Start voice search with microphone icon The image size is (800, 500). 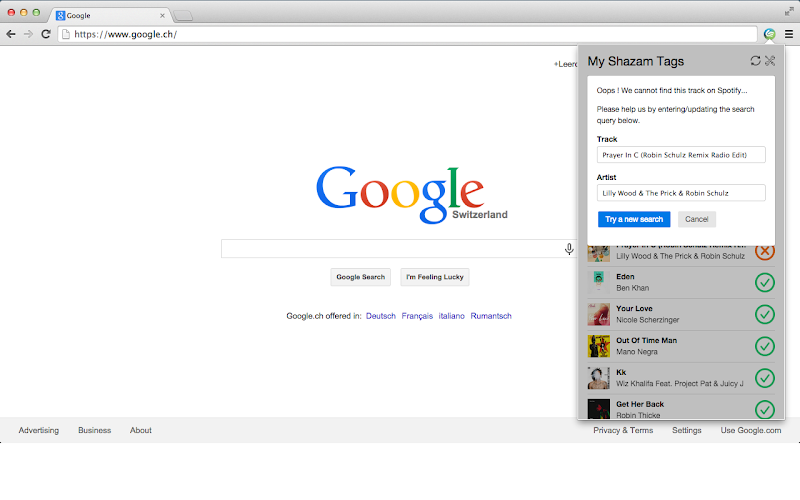tap(569, 249)
